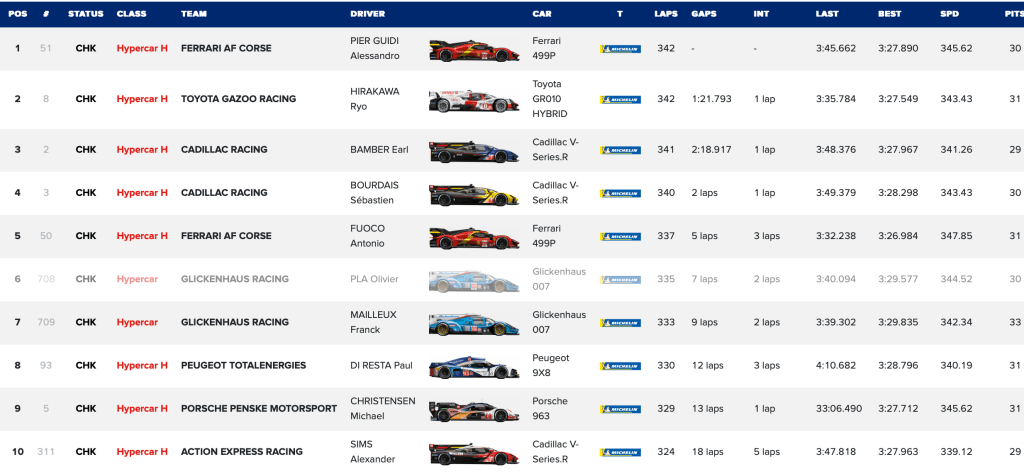Screen dimensions: 1024x474
Task: Click the Michelin logo in the Bourdais row
Action: tap(620, 193)
